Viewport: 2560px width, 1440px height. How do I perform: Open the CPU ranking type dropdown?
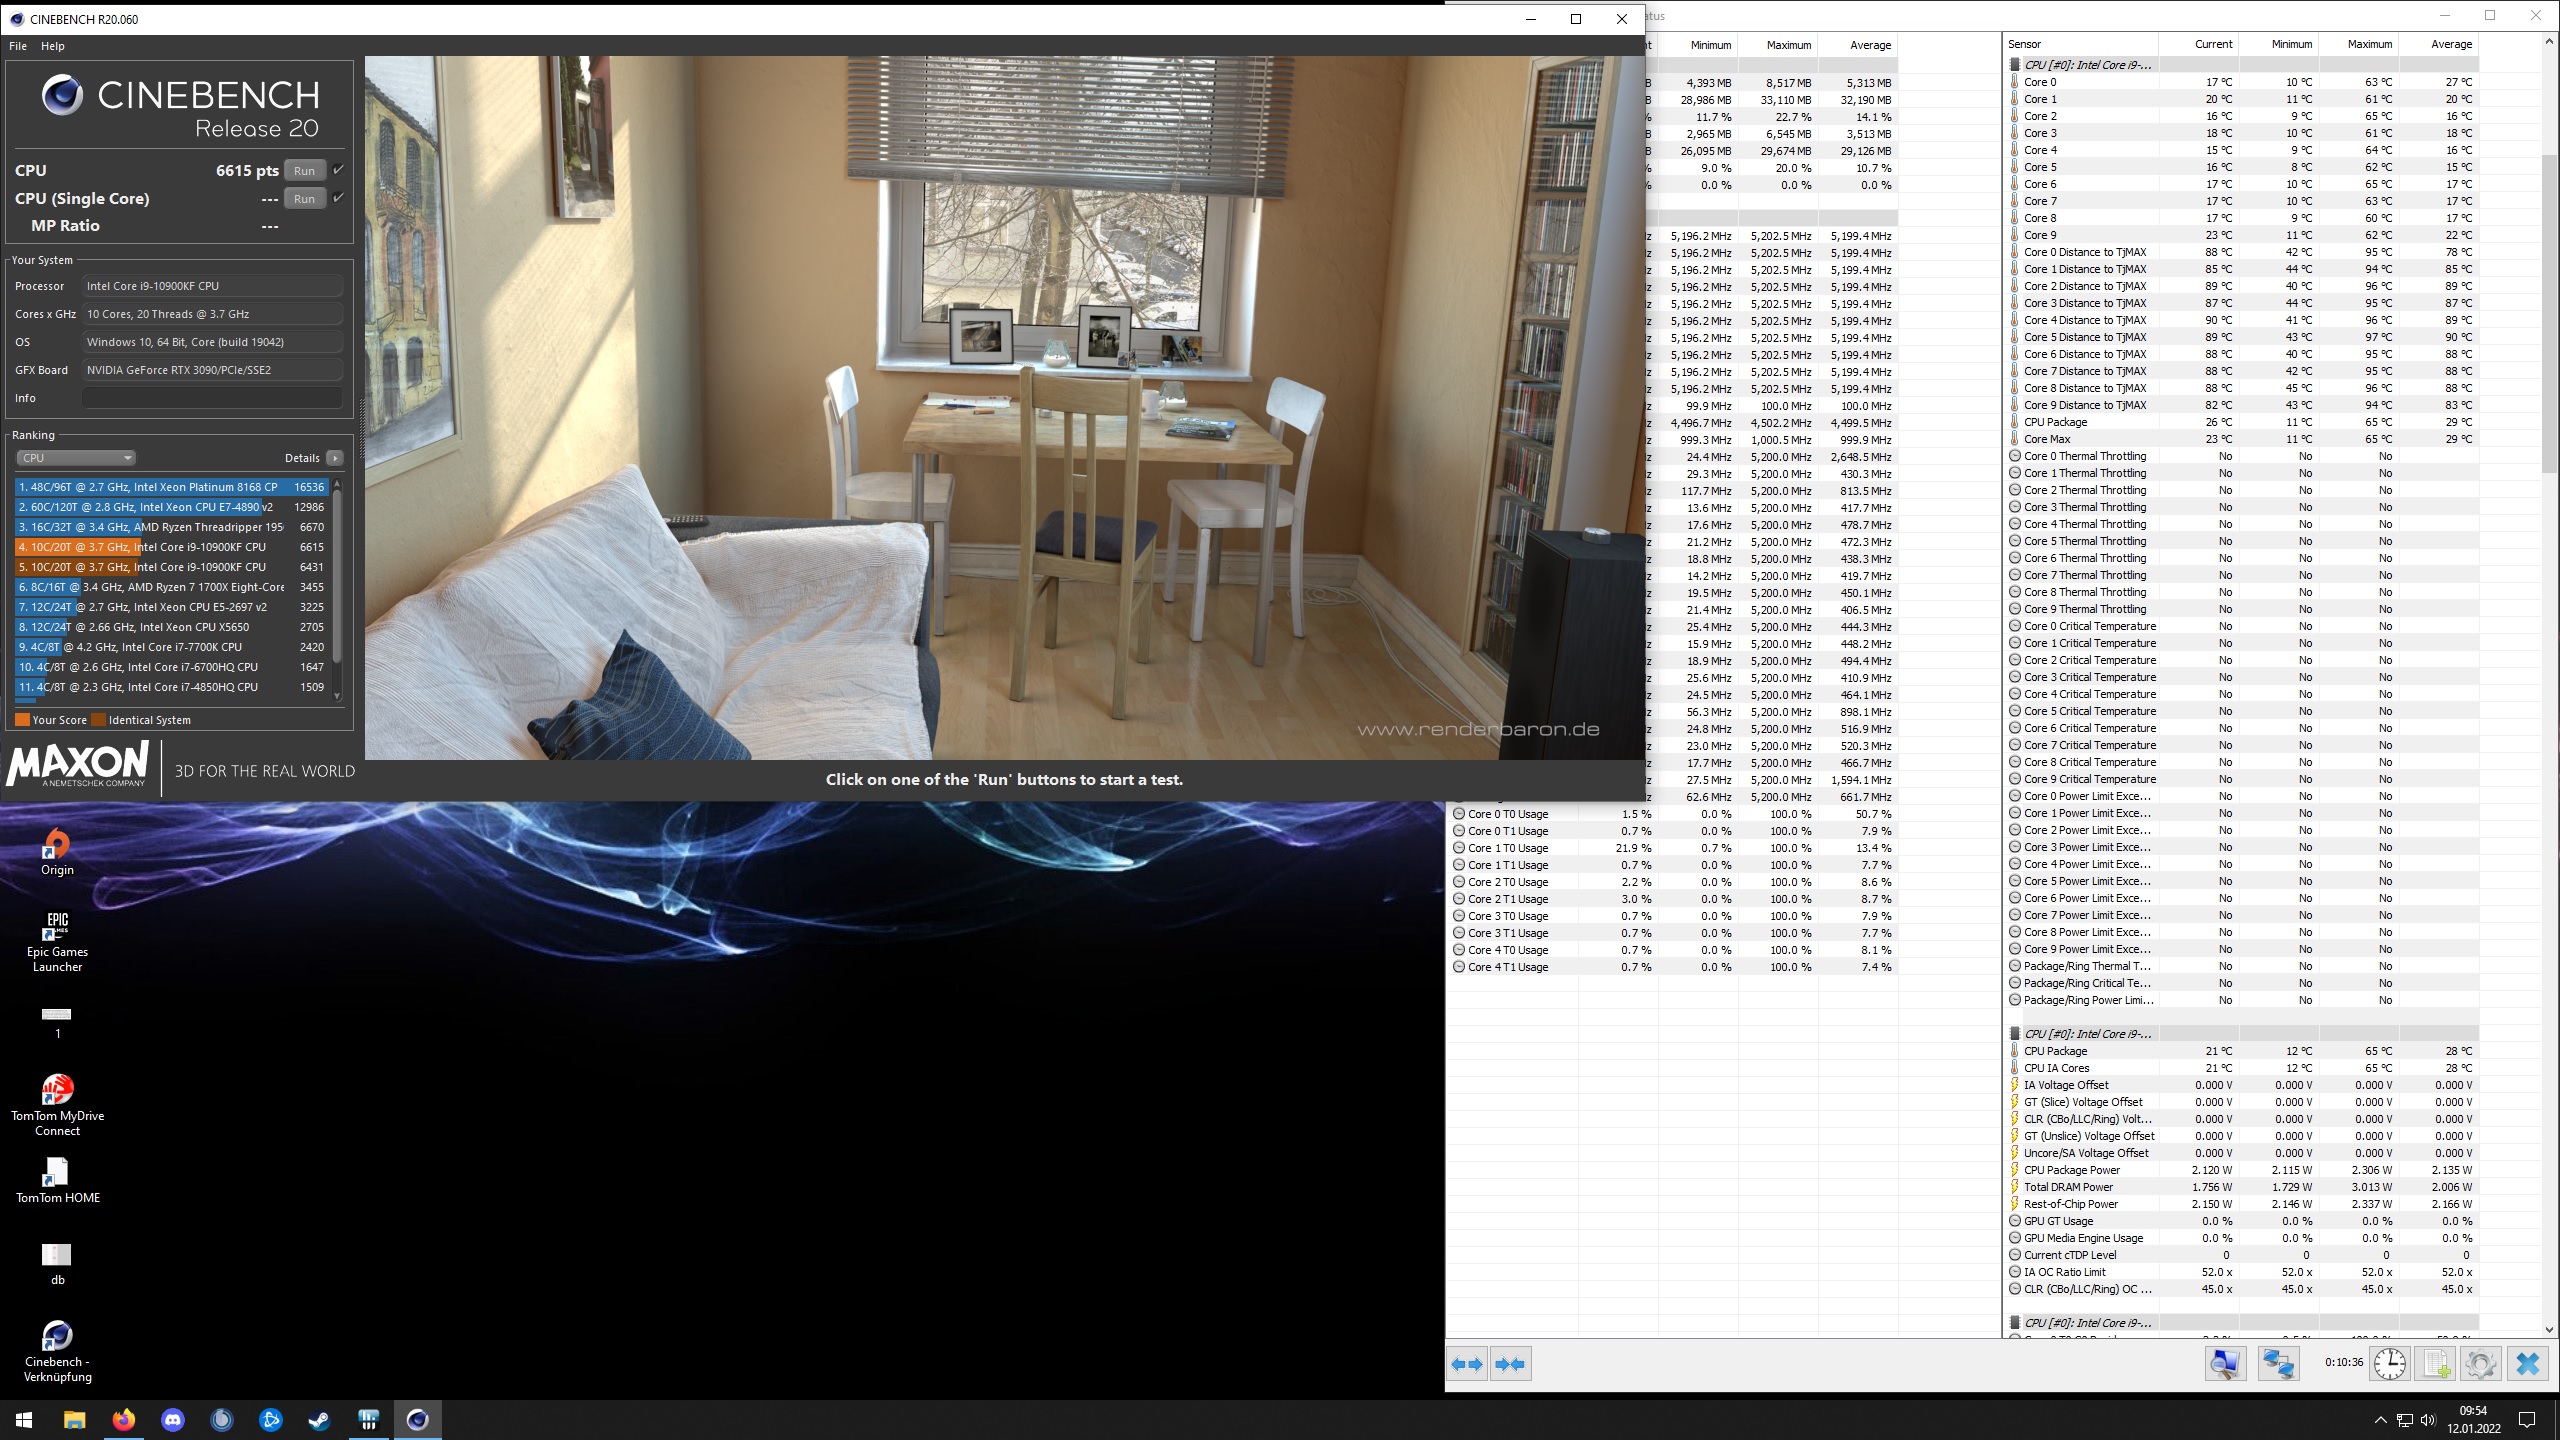76,458
